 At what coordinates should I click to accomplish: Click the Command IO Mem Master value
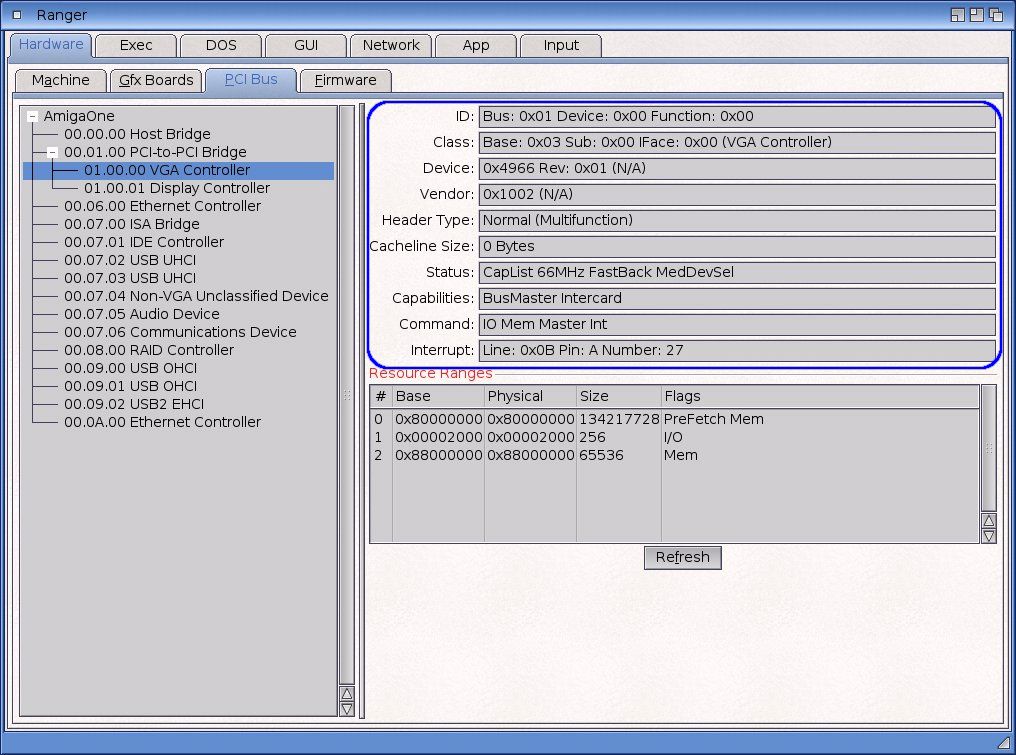(x=737, y=324)
